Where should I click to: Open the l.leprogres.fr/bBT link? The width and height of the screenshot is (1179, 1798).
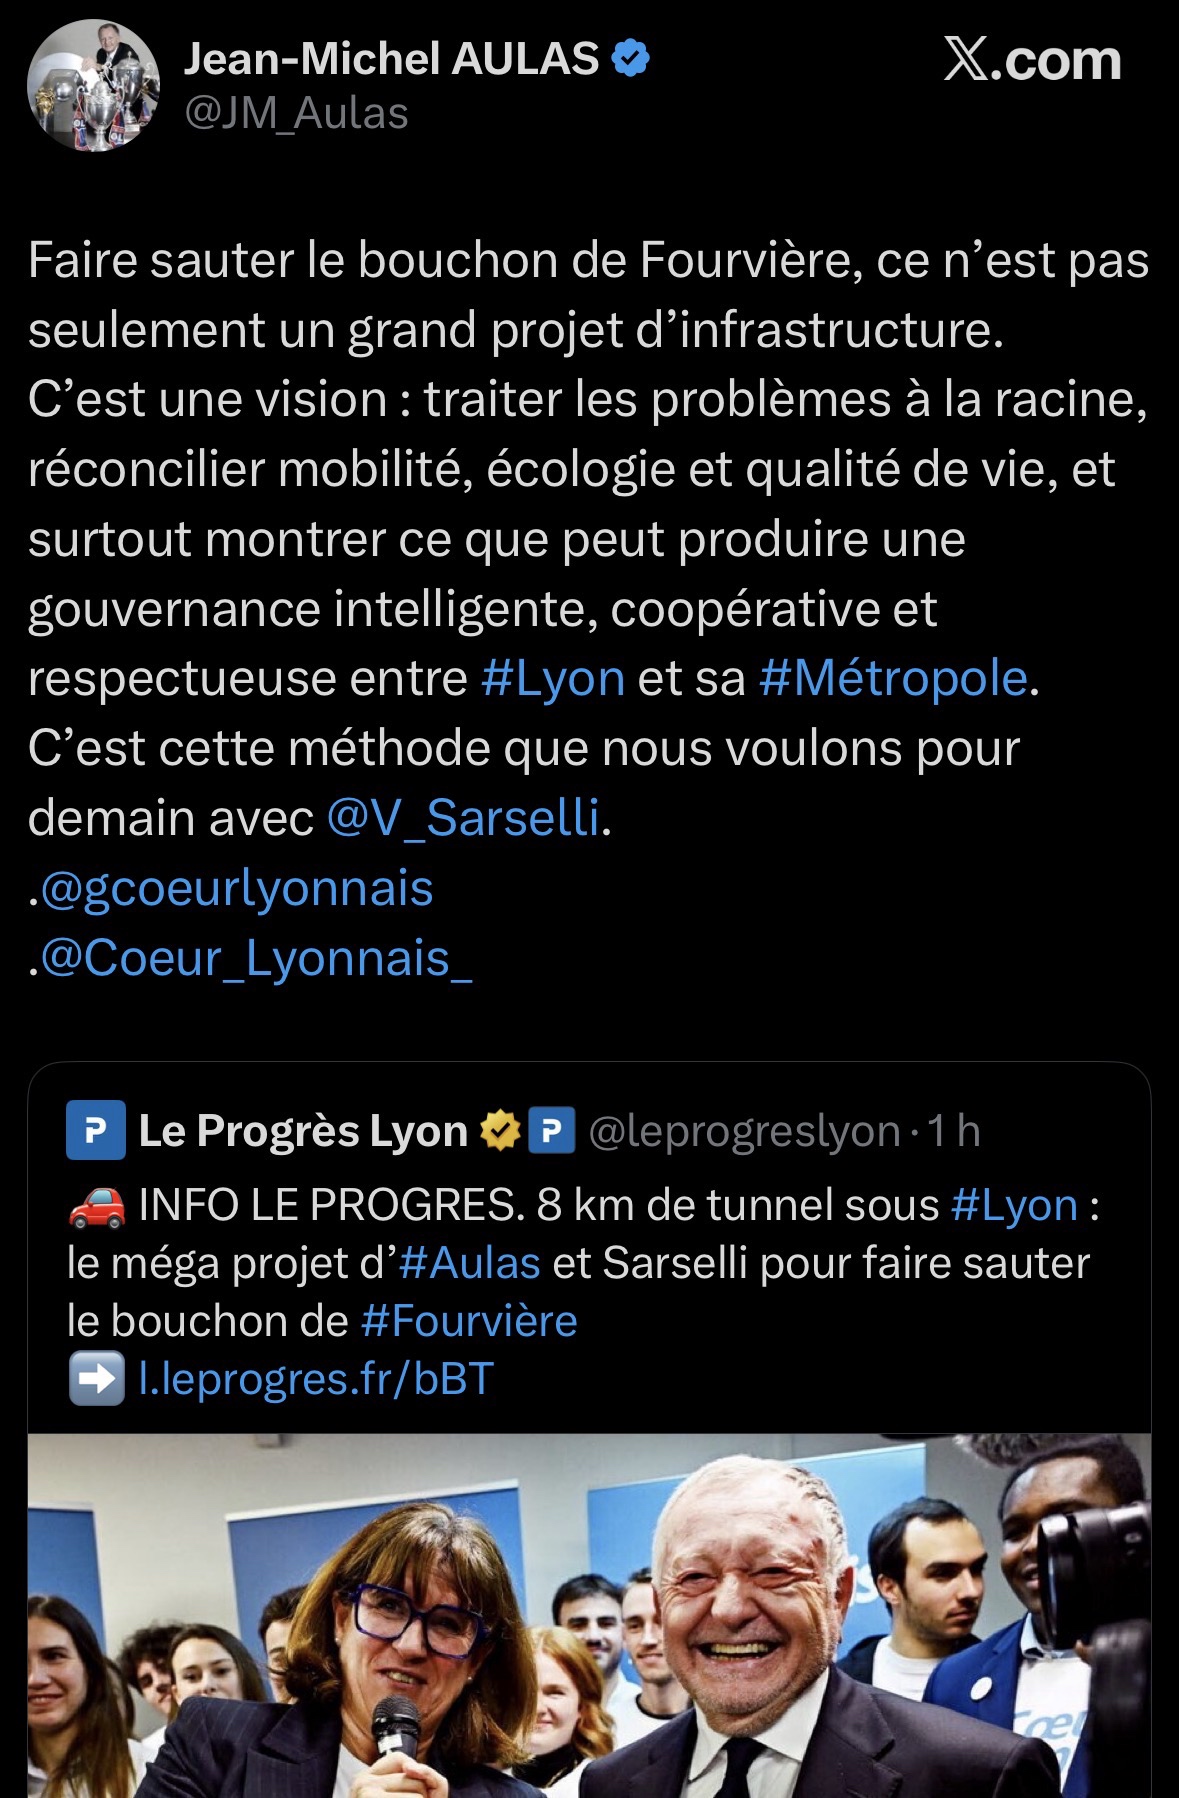[316, 1379]
